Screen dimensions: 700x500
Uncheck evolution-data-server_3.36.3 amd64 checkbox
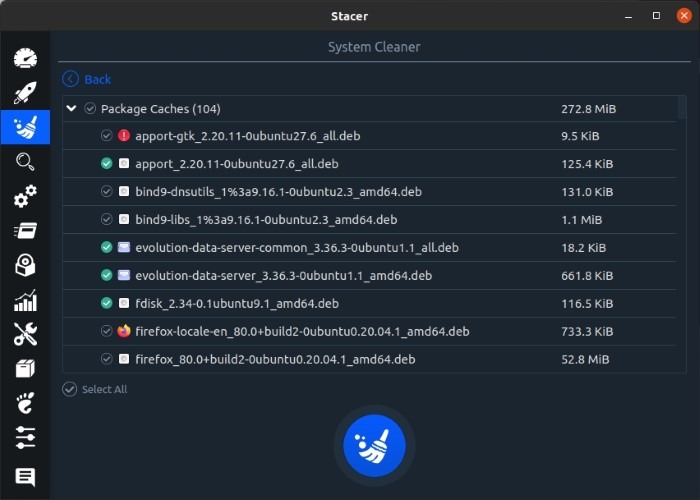tap(106, 275)
